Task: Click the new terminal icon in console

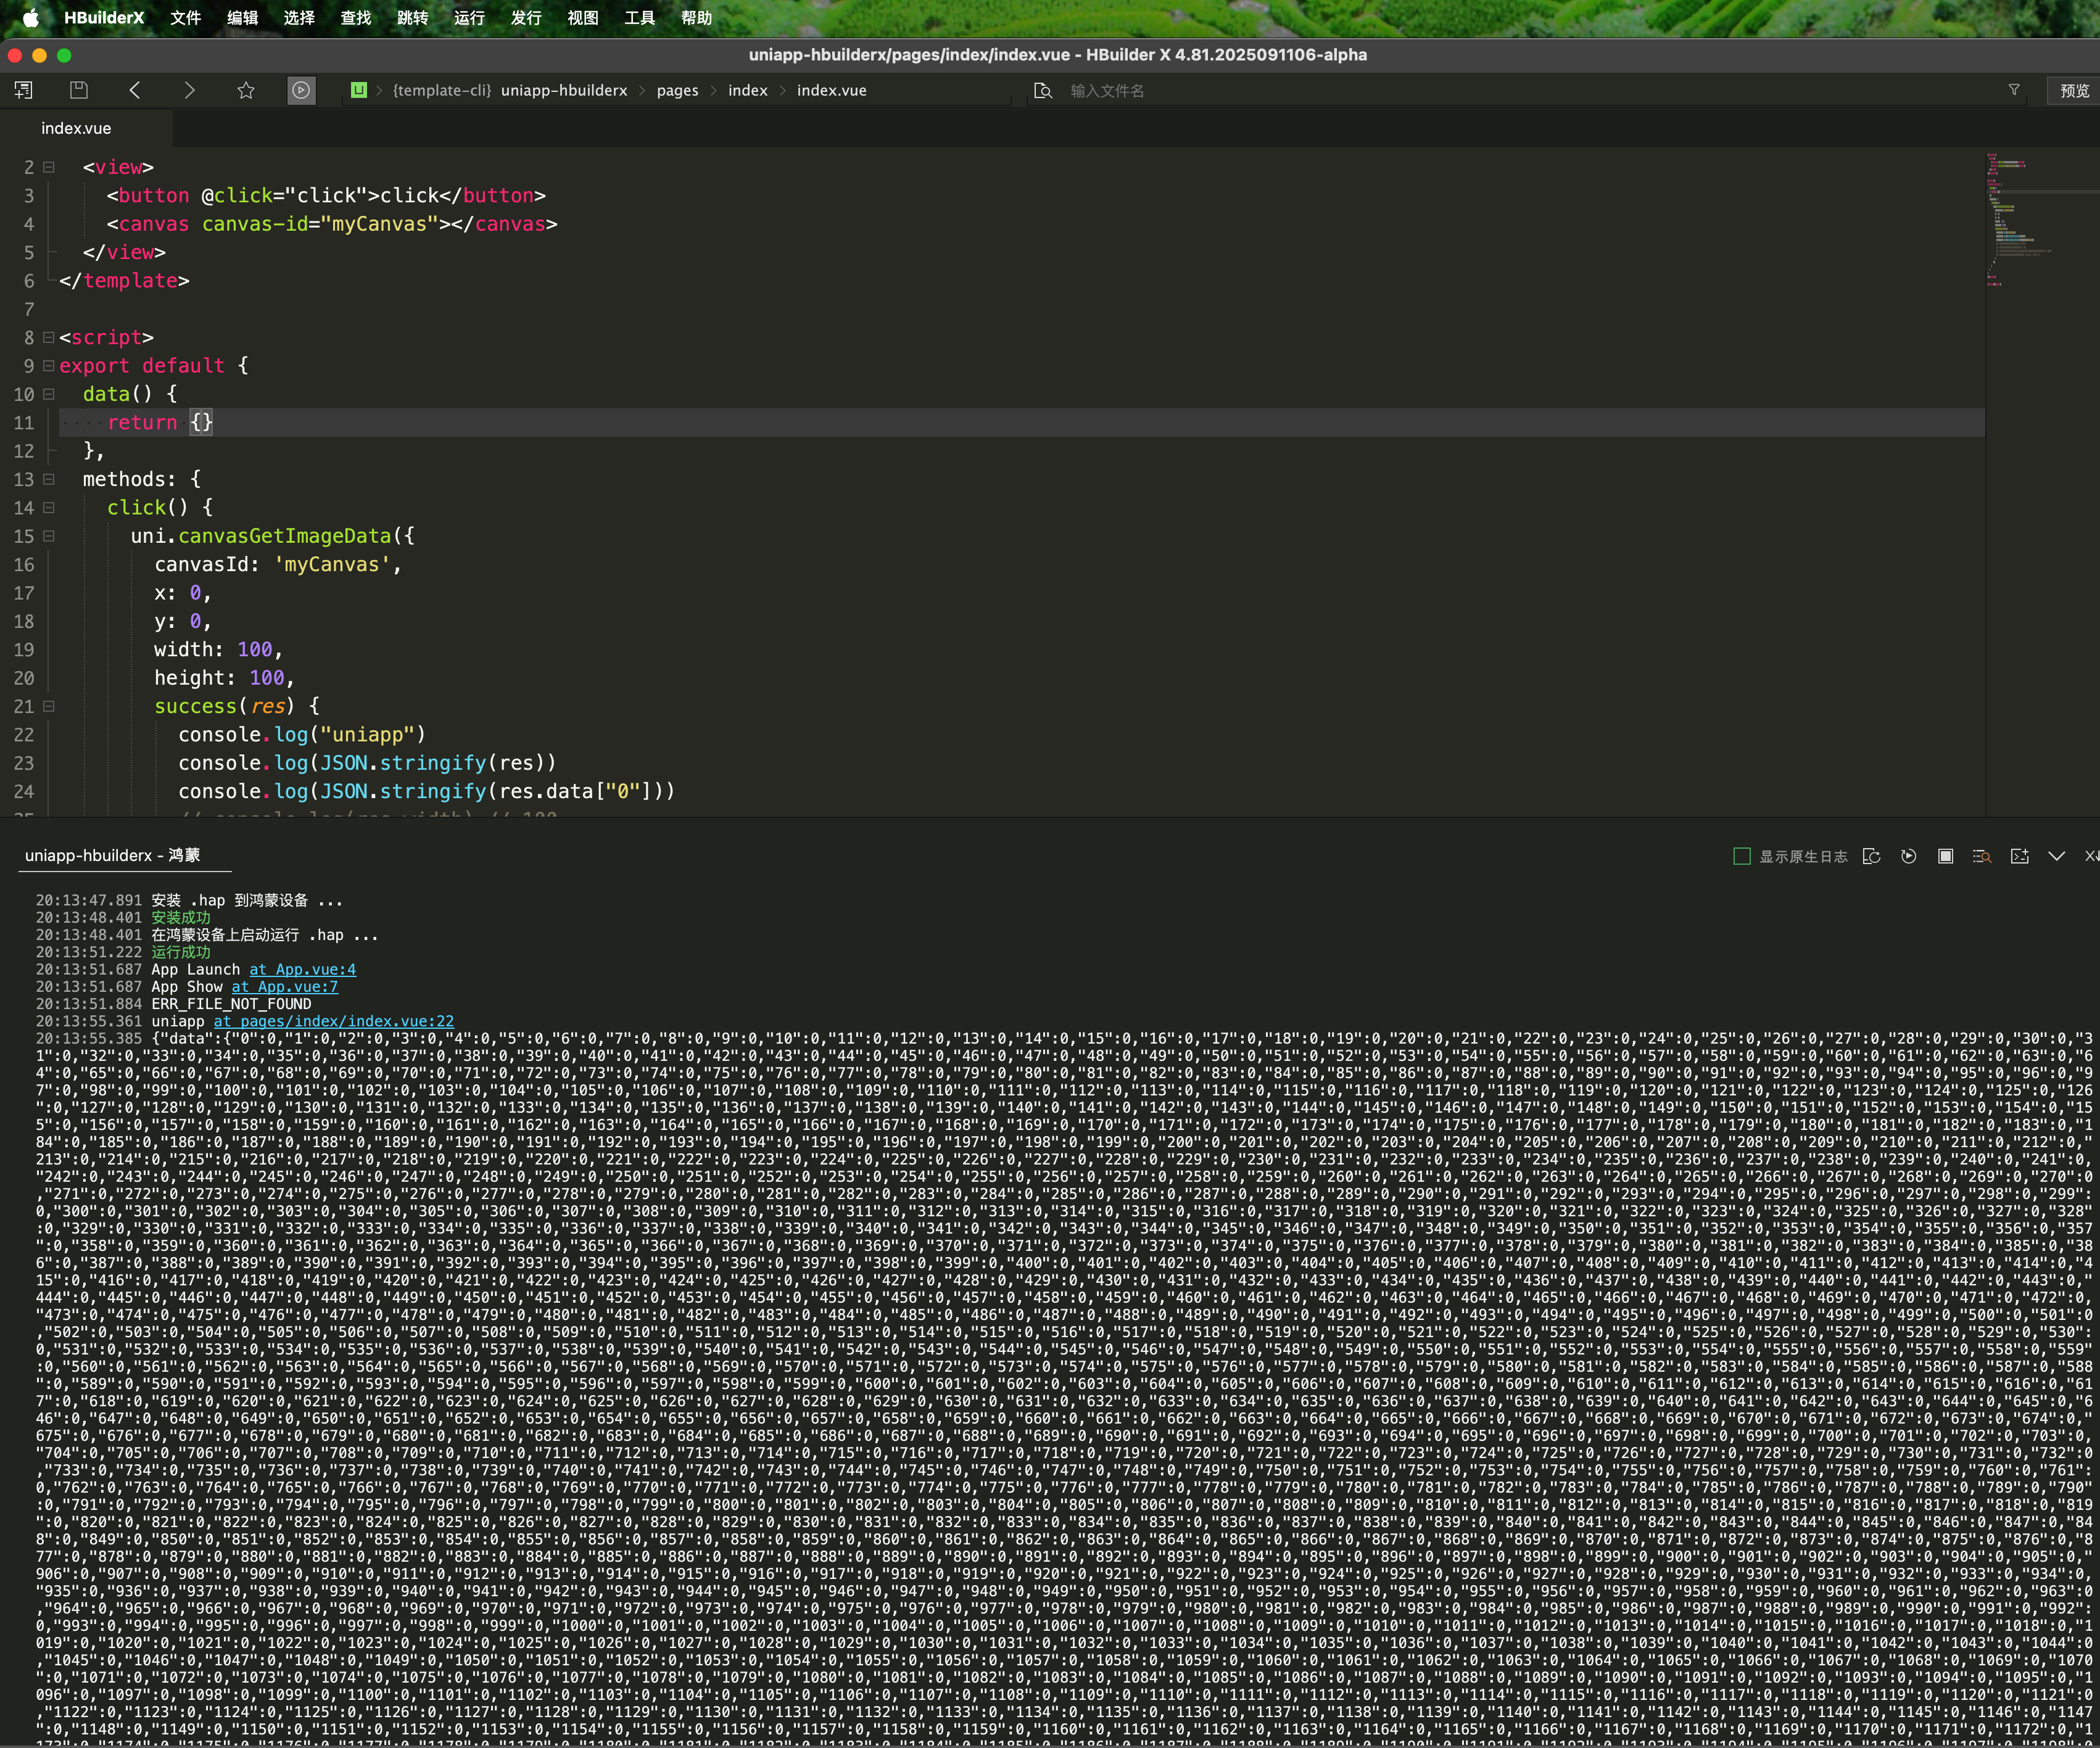Action: point(2020,856)
